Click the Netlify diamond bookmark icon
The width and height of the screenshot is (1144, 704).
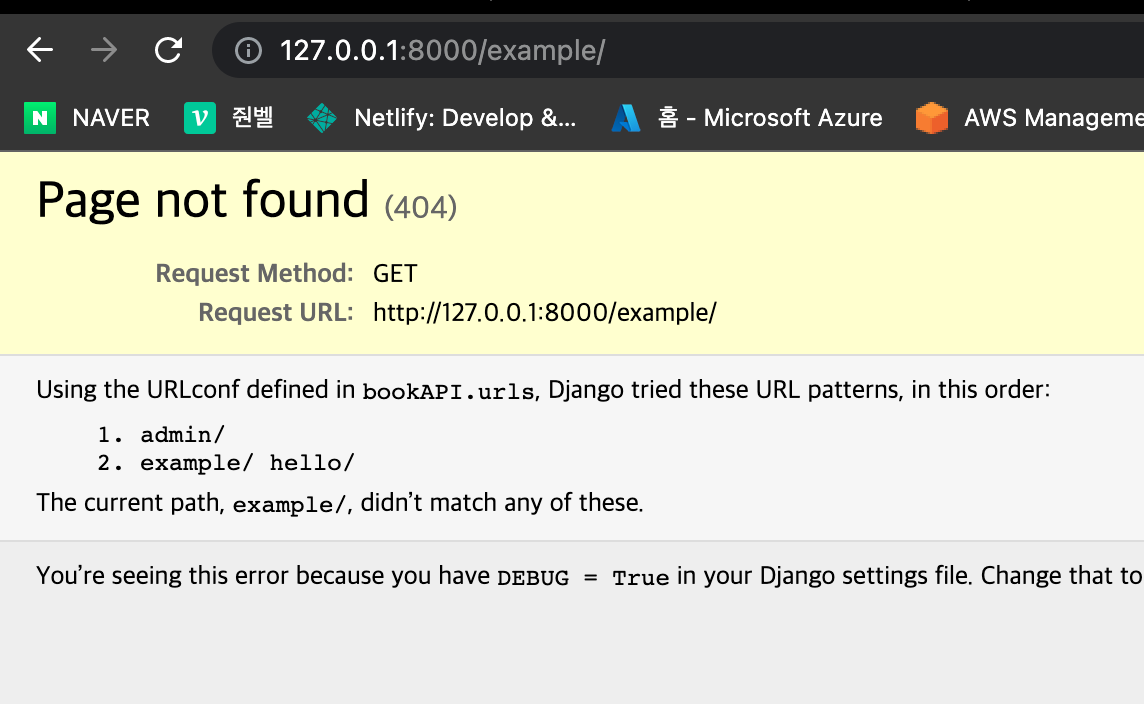(322, 118)
